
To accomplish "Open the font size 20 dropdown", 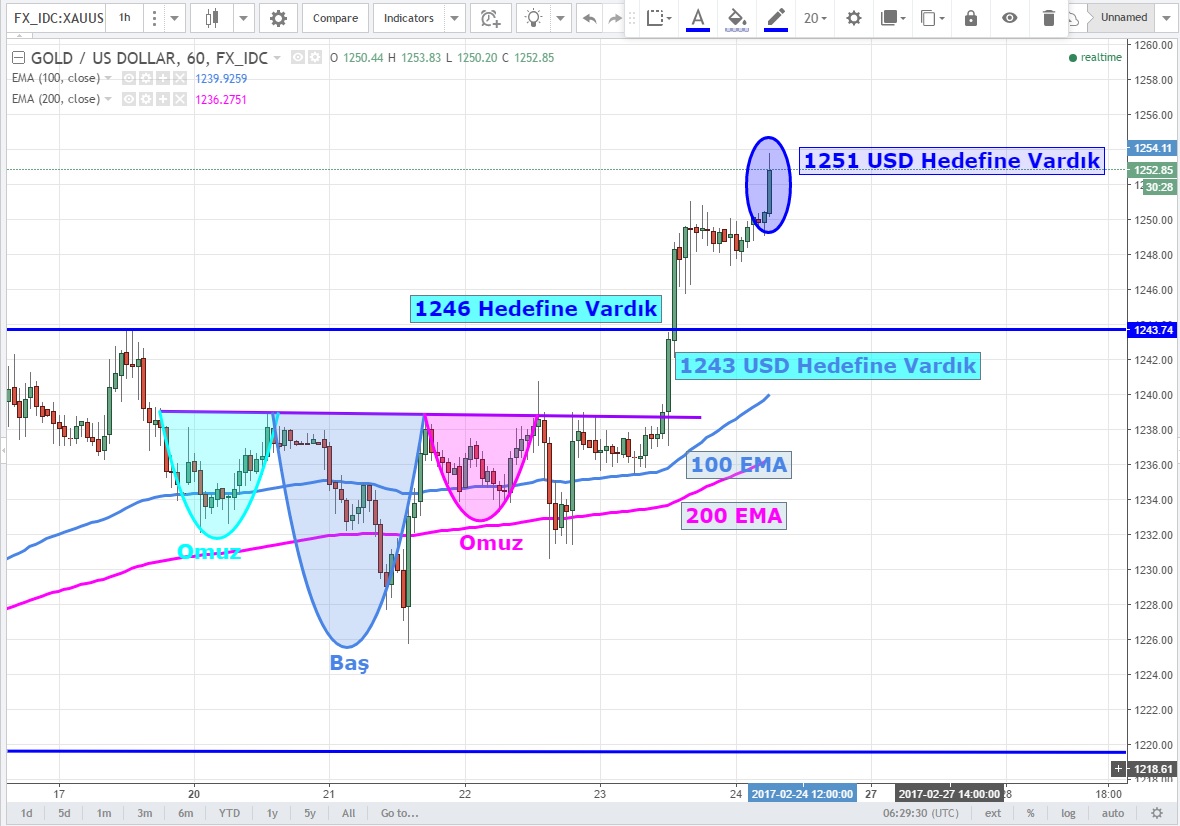I will pos(815,18).
